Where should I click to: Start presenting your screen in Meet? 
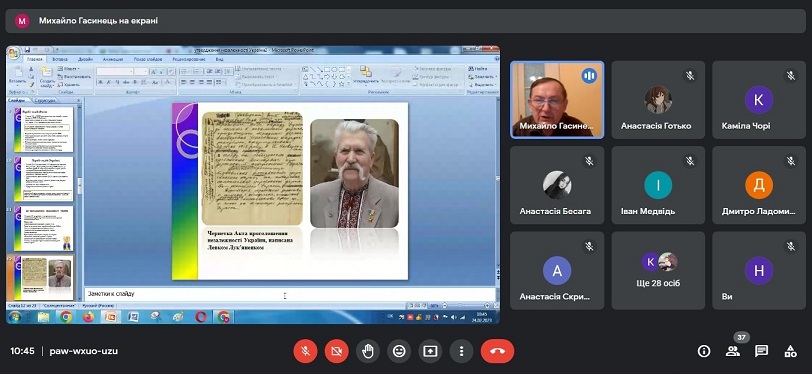click(430, 351)
